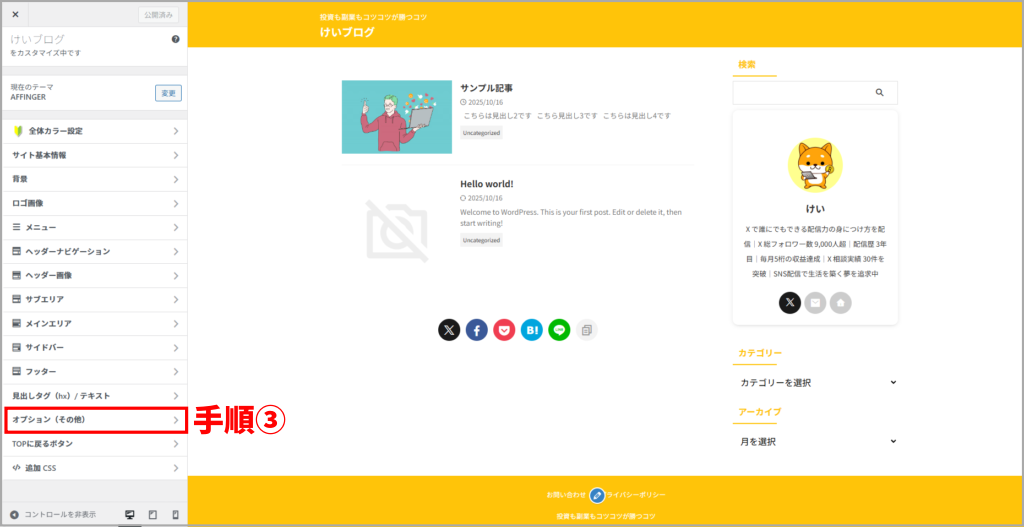This screenshot has height=527, width=1024.
Task: Share via the LINE icon
Action: coord(559,330)
